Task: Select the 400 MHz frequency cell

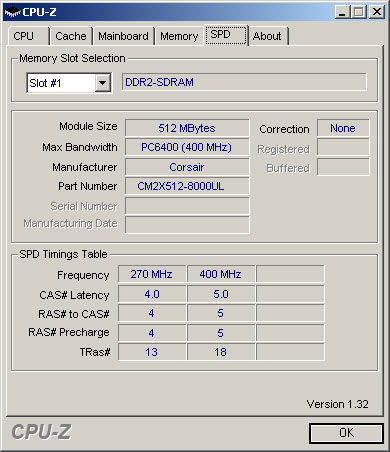Action: (x=221, y=274)
